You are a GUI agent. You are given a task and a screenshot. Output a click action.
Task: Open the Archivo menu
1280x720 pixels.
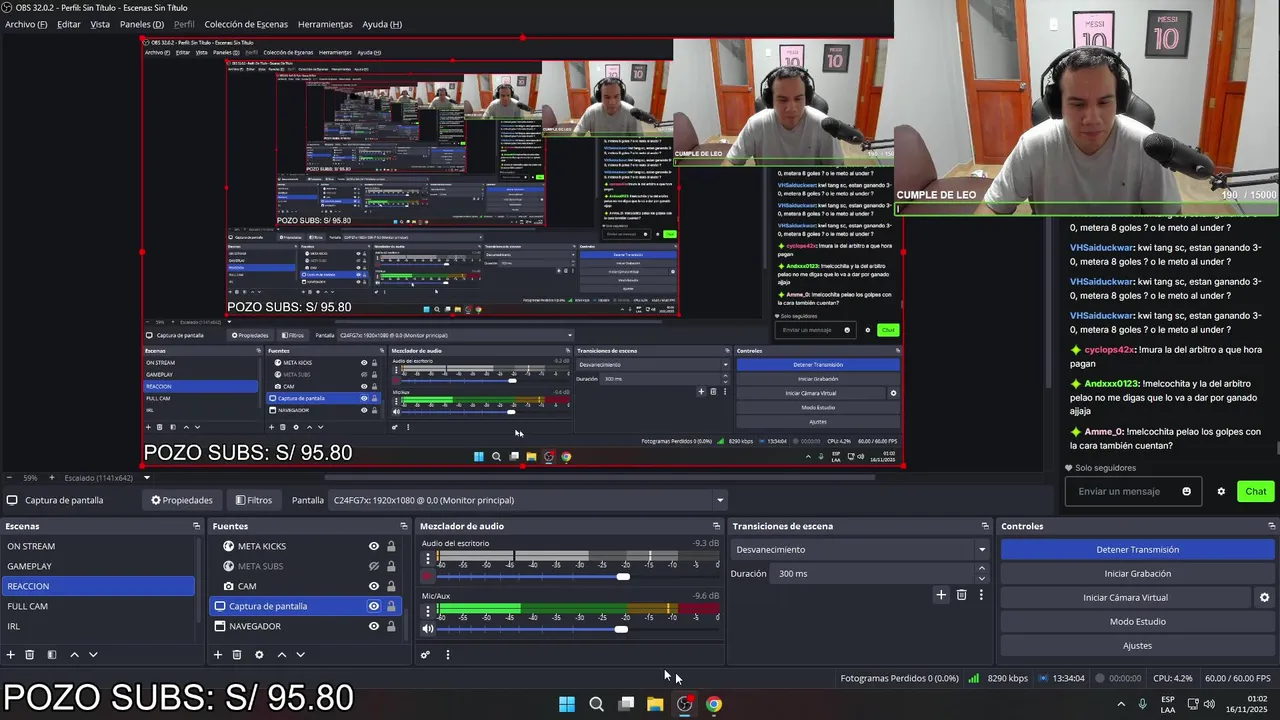pyautogui.click(x=26, y=24)
